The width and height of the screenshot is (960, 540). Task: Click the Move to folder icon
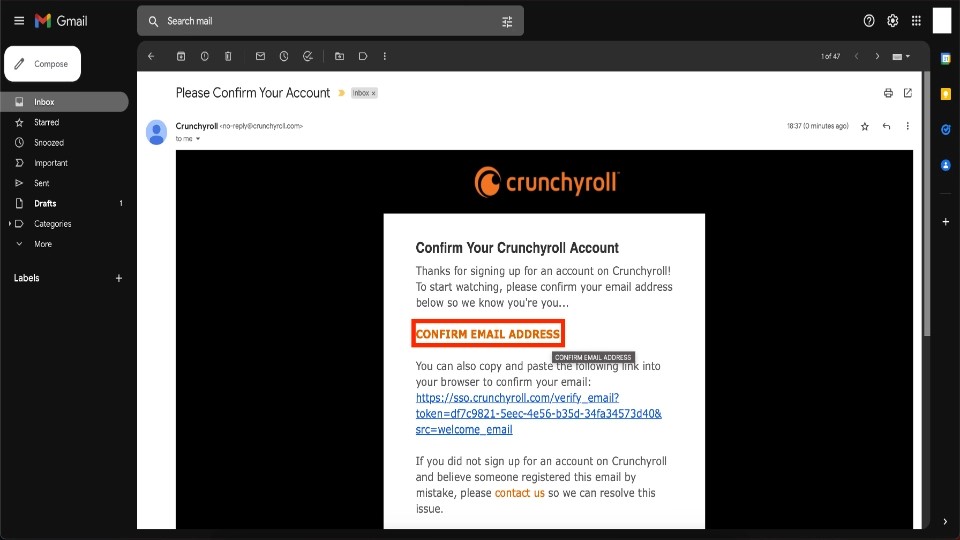(x=339, y=56)
